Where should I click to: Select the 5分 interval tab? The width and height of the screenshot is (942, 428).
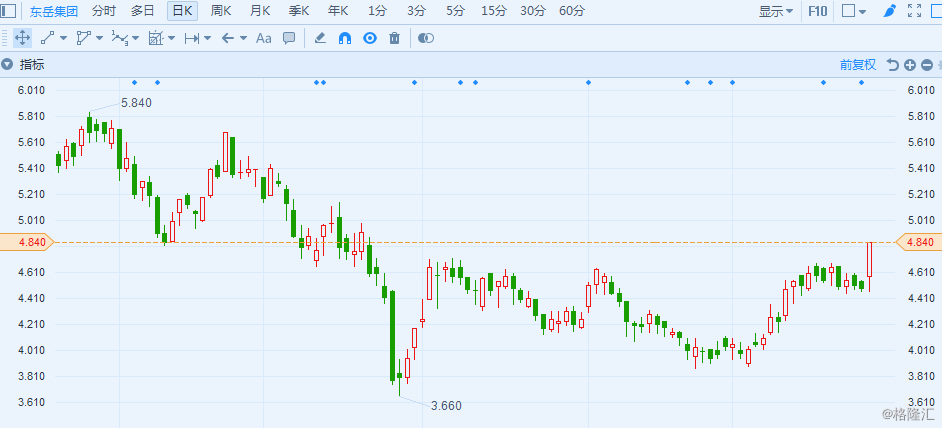[x=455, y=10]
